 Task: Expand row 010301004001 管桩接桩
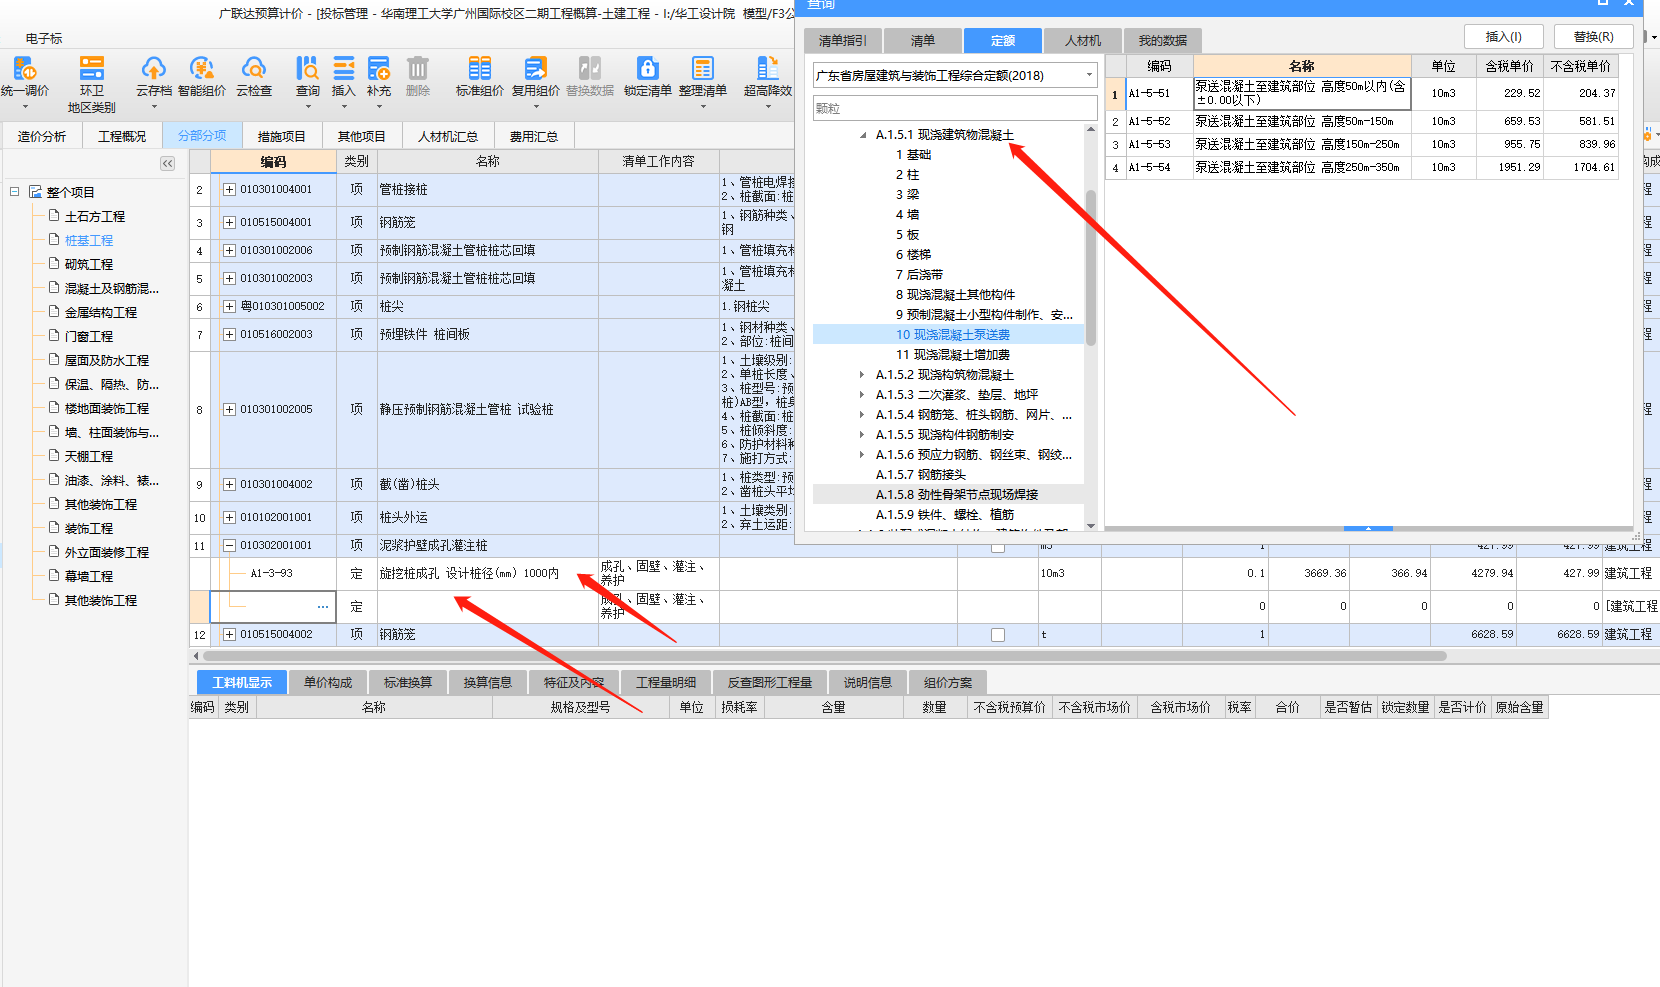(x=229, y=189)
